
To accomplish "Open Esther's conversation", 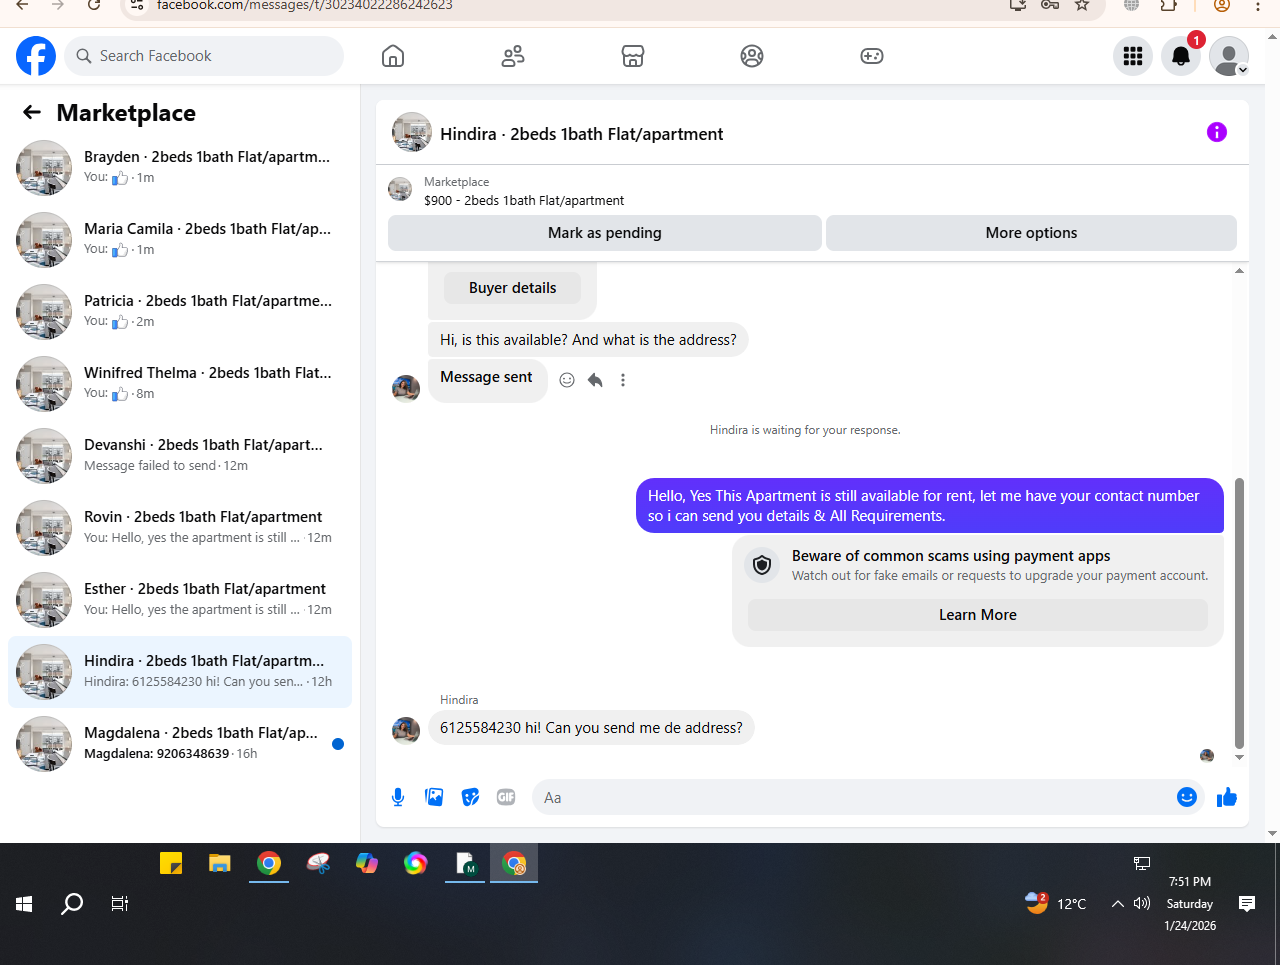I will (x=180, y=600).
